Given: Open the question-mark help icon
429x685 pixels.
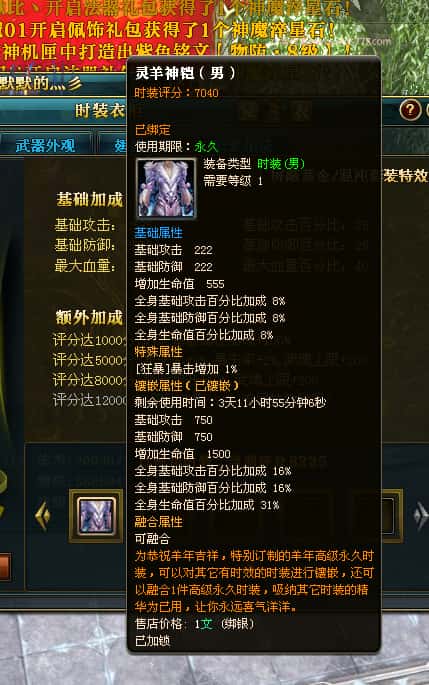Looking at the screenshot, I should click(x=410, y=110).
